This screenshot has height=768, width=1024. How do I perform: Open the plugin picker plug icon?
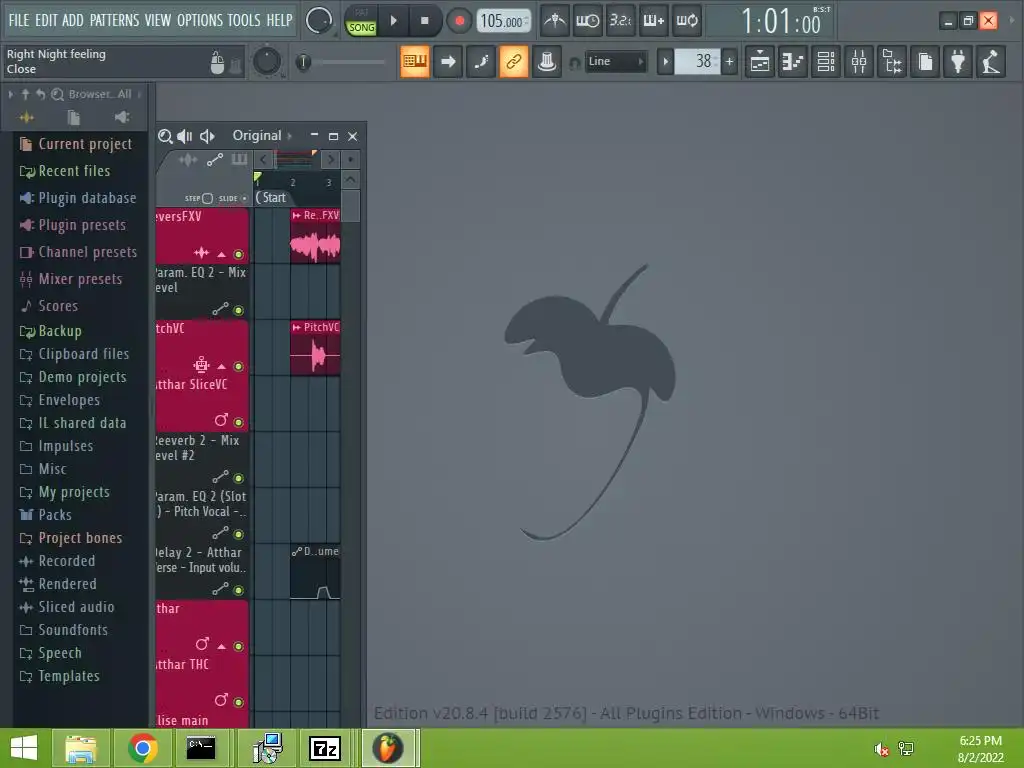coord(958,62)
